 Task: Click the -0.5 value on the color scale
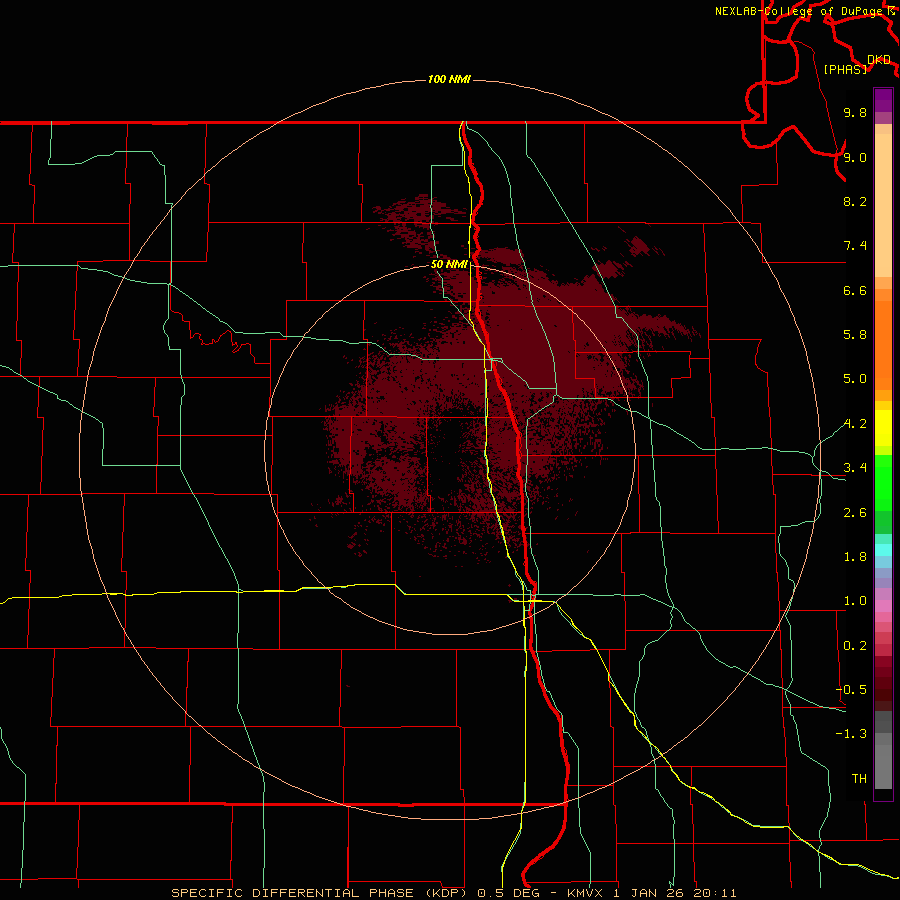(x=851, y=690)
